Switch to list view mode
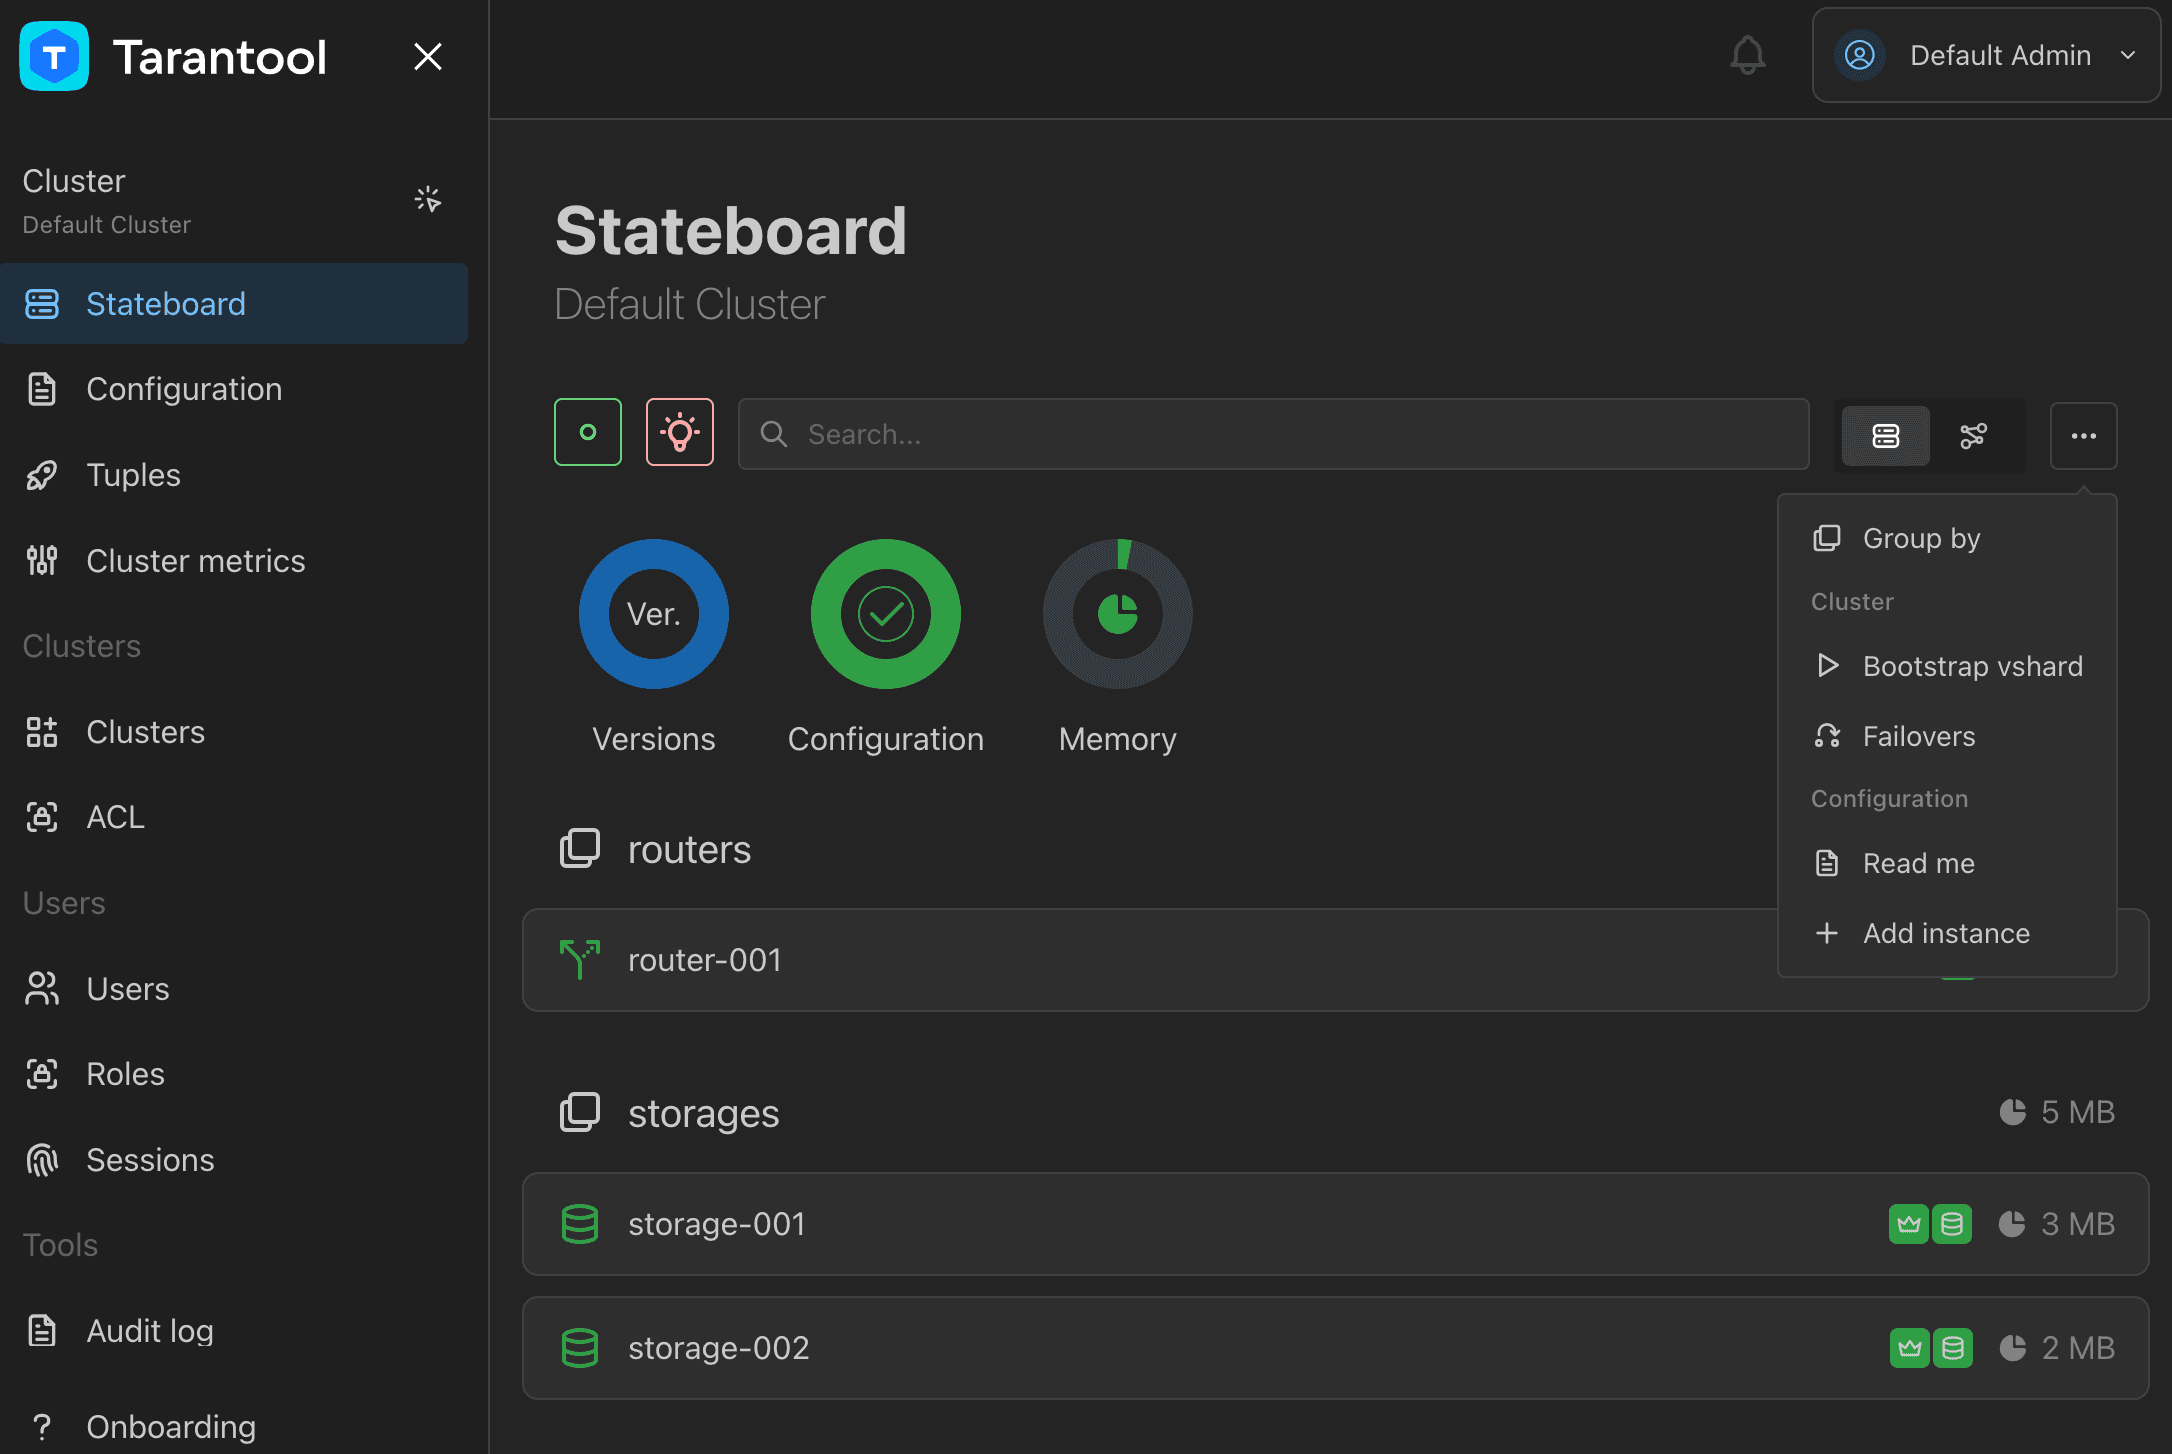Screen dimensions: 2172x1454 coord(1886,436)
